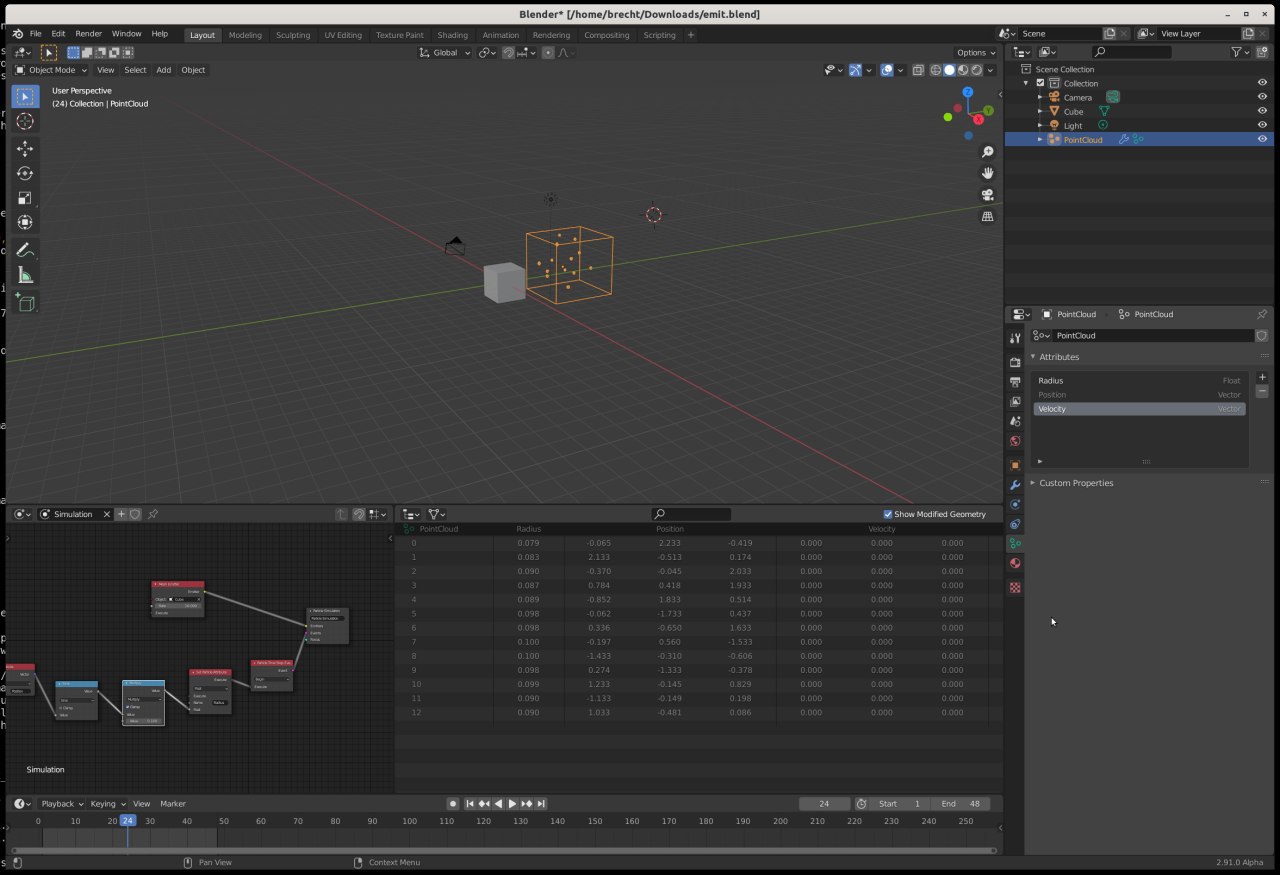Screen dimensions: 1280x875
Task: Hide the PointCloud object in outliner
Action: pyautogui.click(x=1262, y=140)
